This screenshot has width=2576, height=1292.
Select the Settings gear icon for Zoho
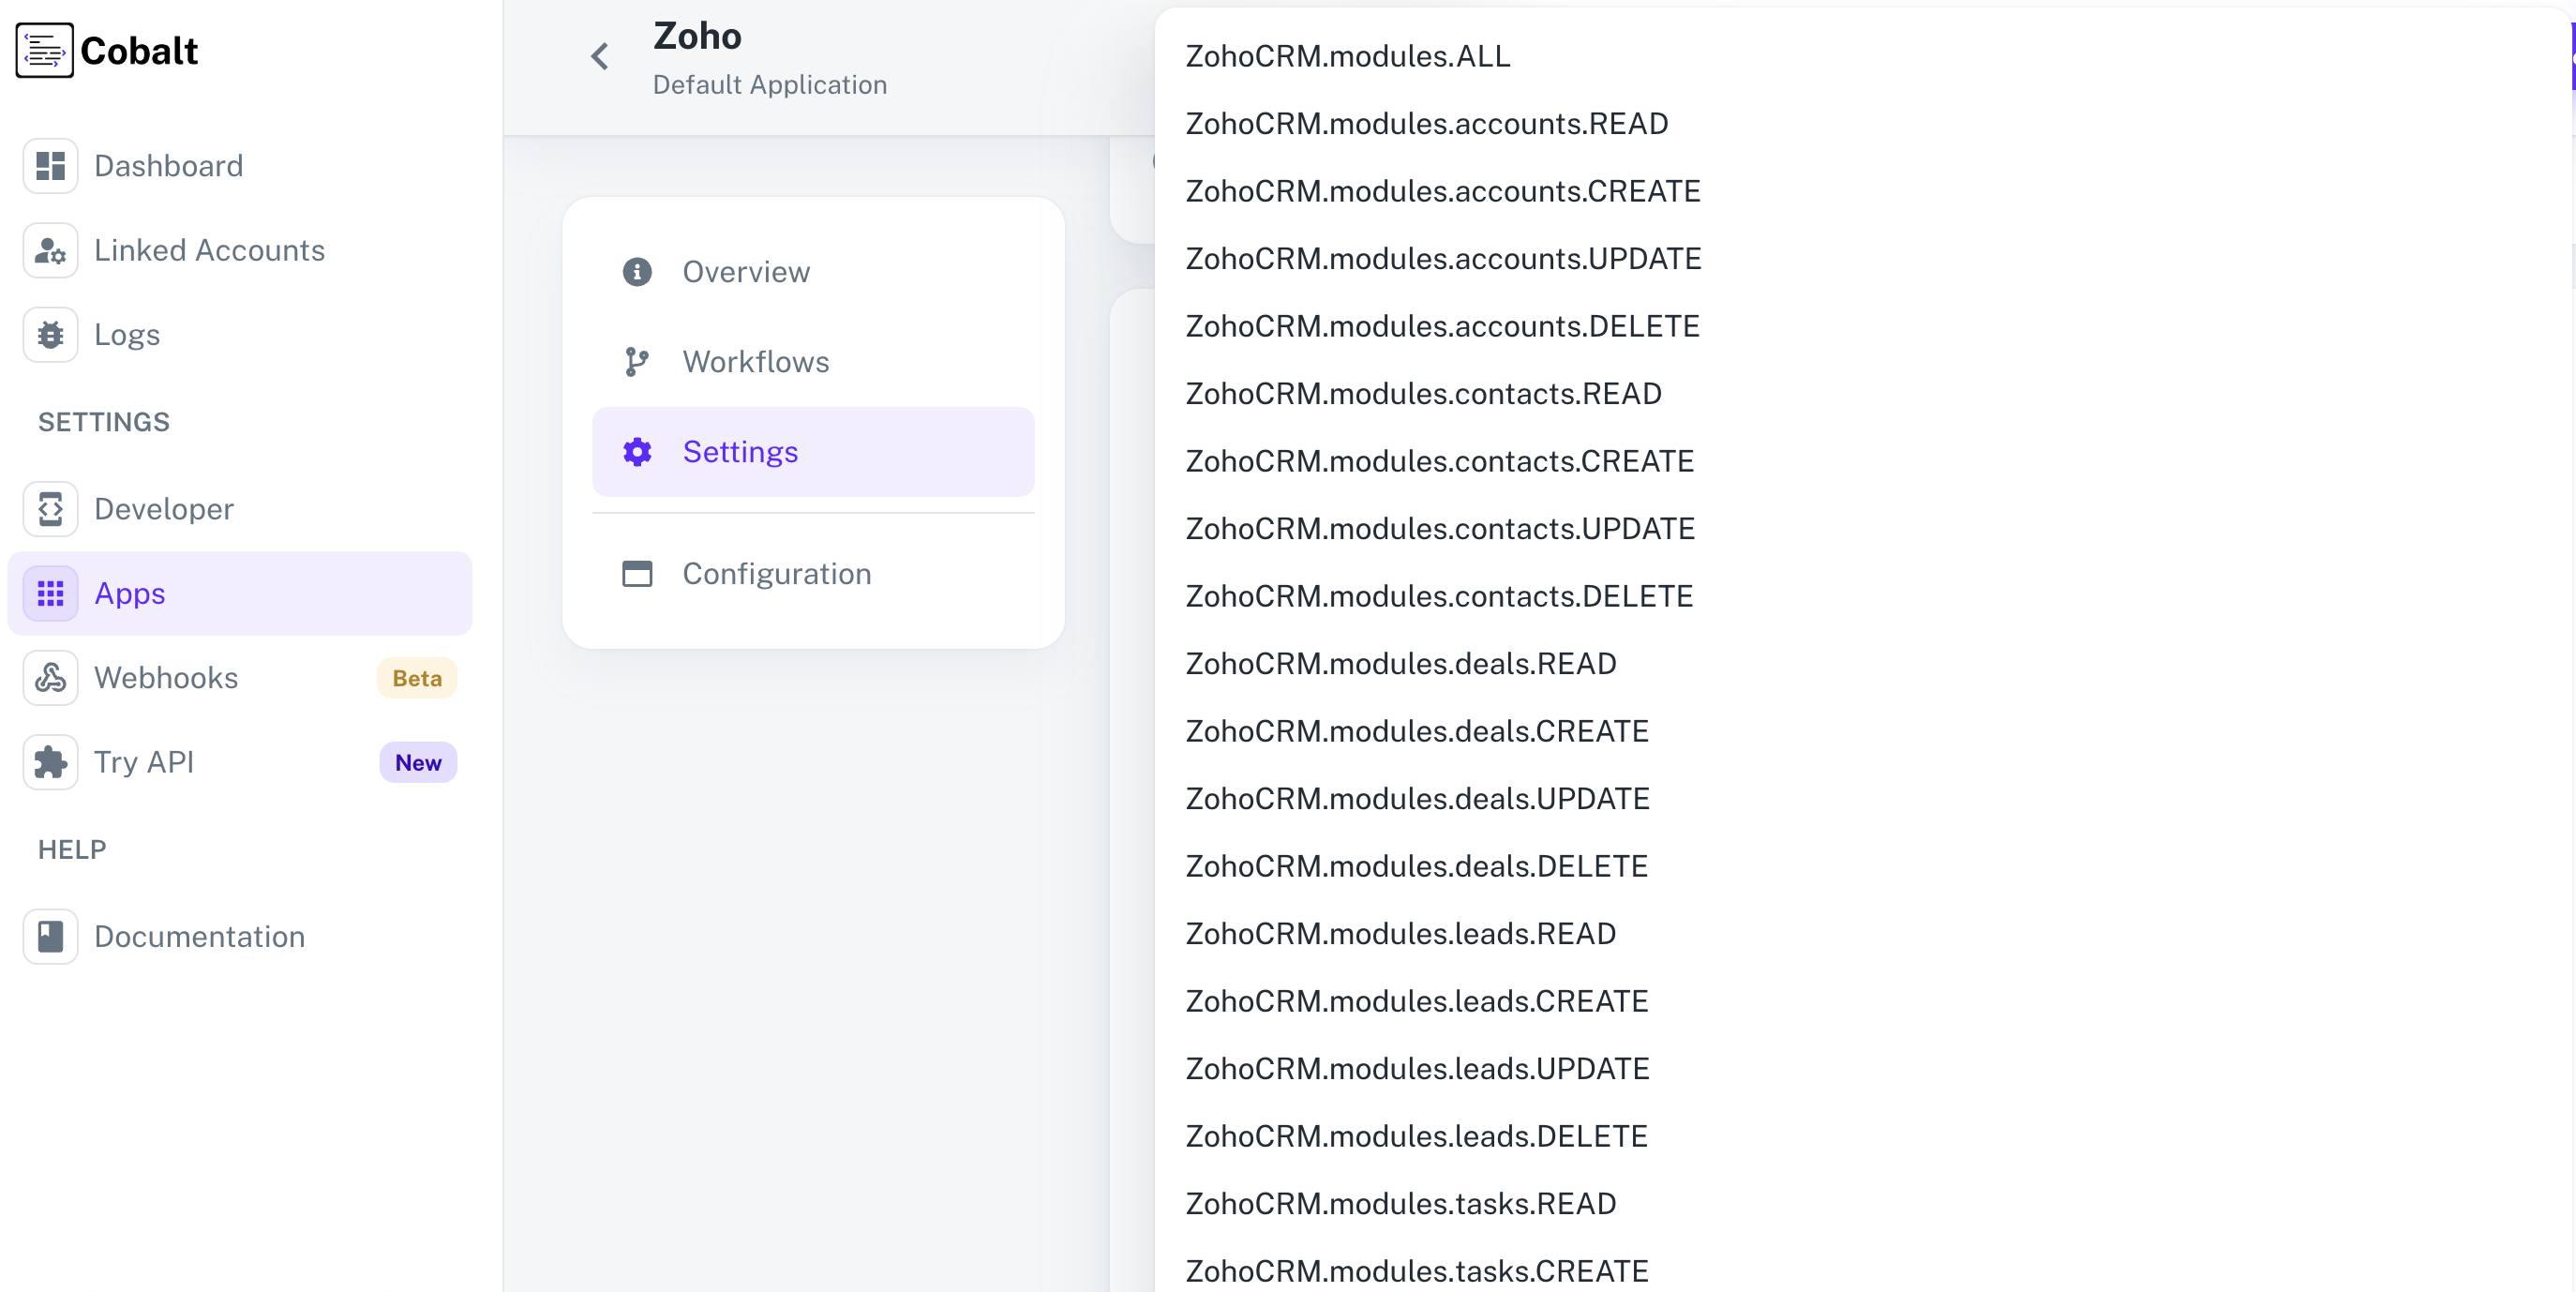637,451
